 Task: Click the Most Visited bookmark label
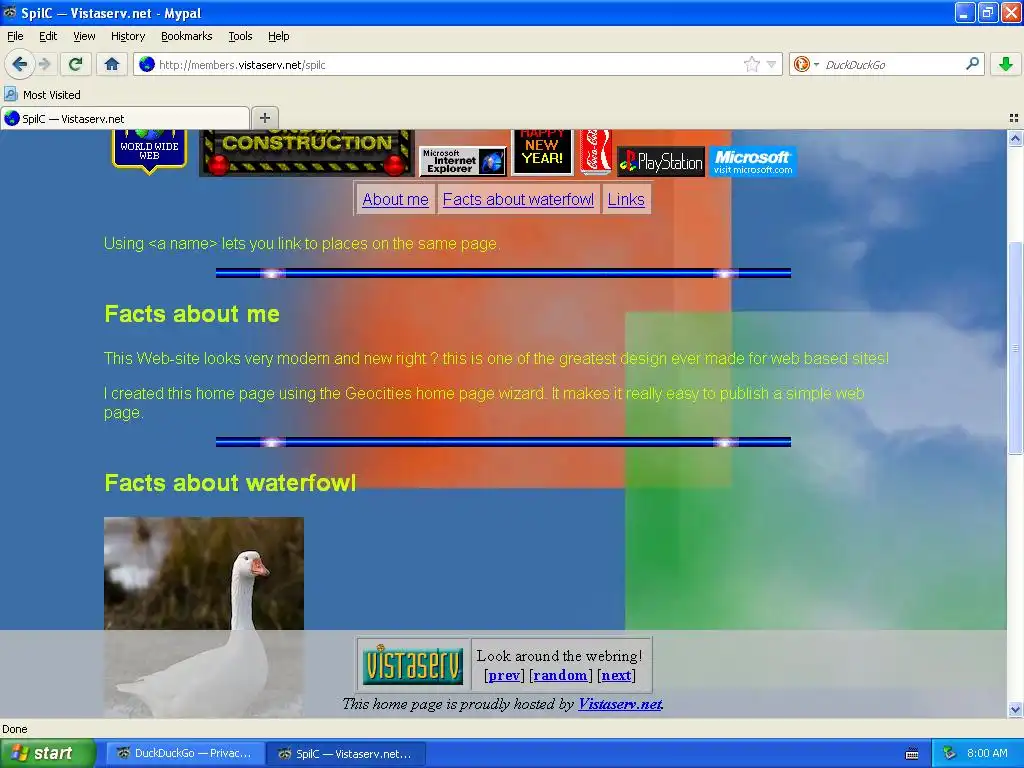(x=52, y=95)
